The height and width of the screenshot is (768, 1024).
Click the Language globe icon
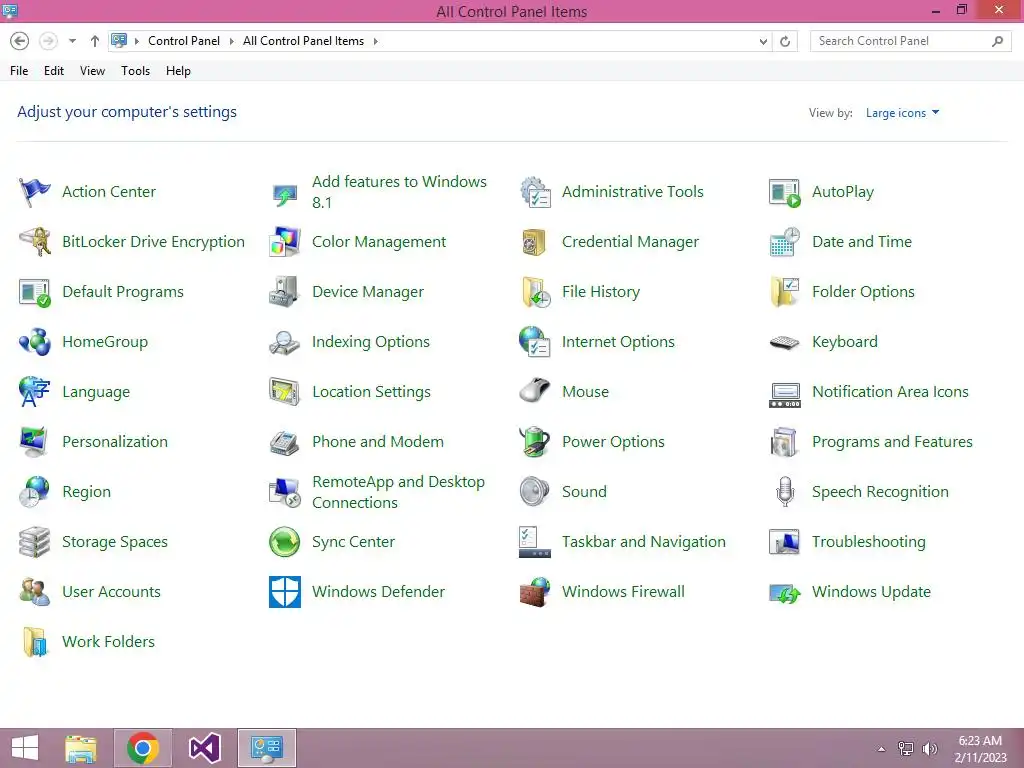pos(35,392)
